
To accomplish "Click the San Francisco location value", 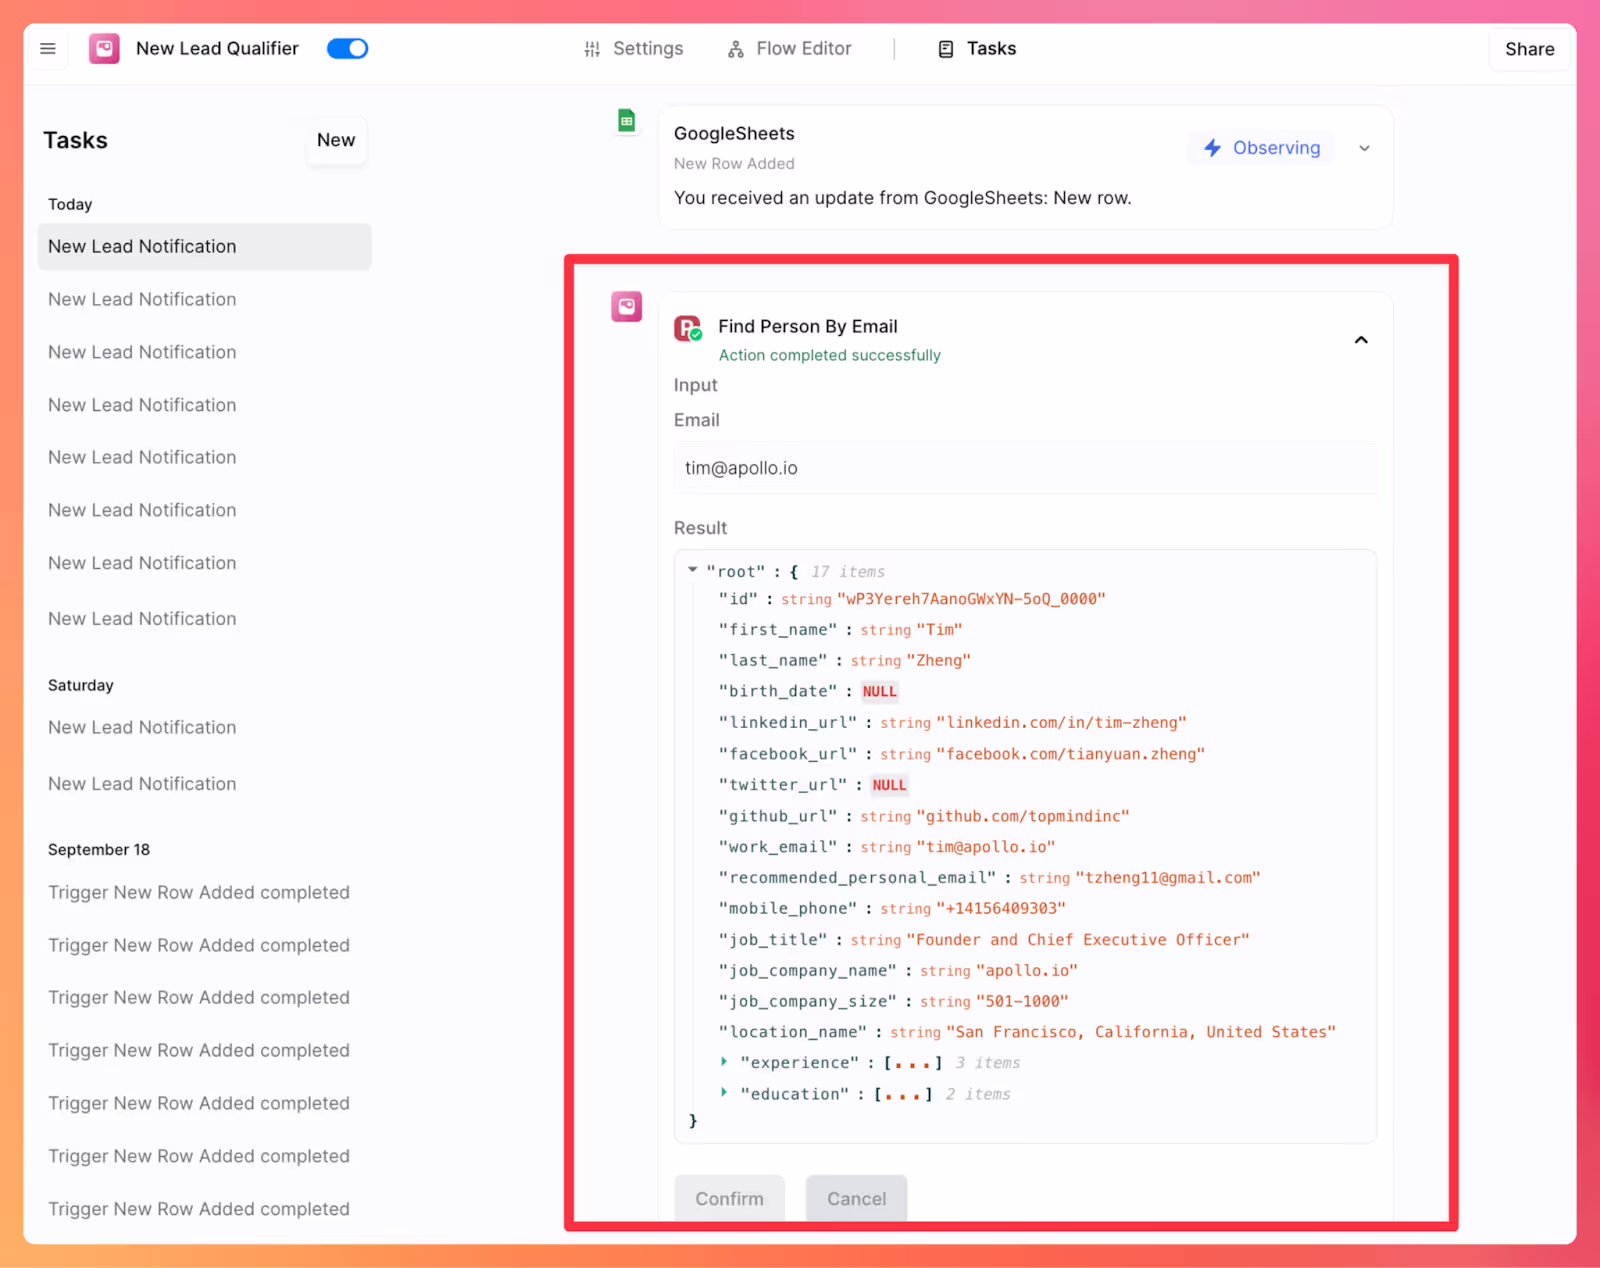I will pyautogui.click(x=1141, y=1031).
